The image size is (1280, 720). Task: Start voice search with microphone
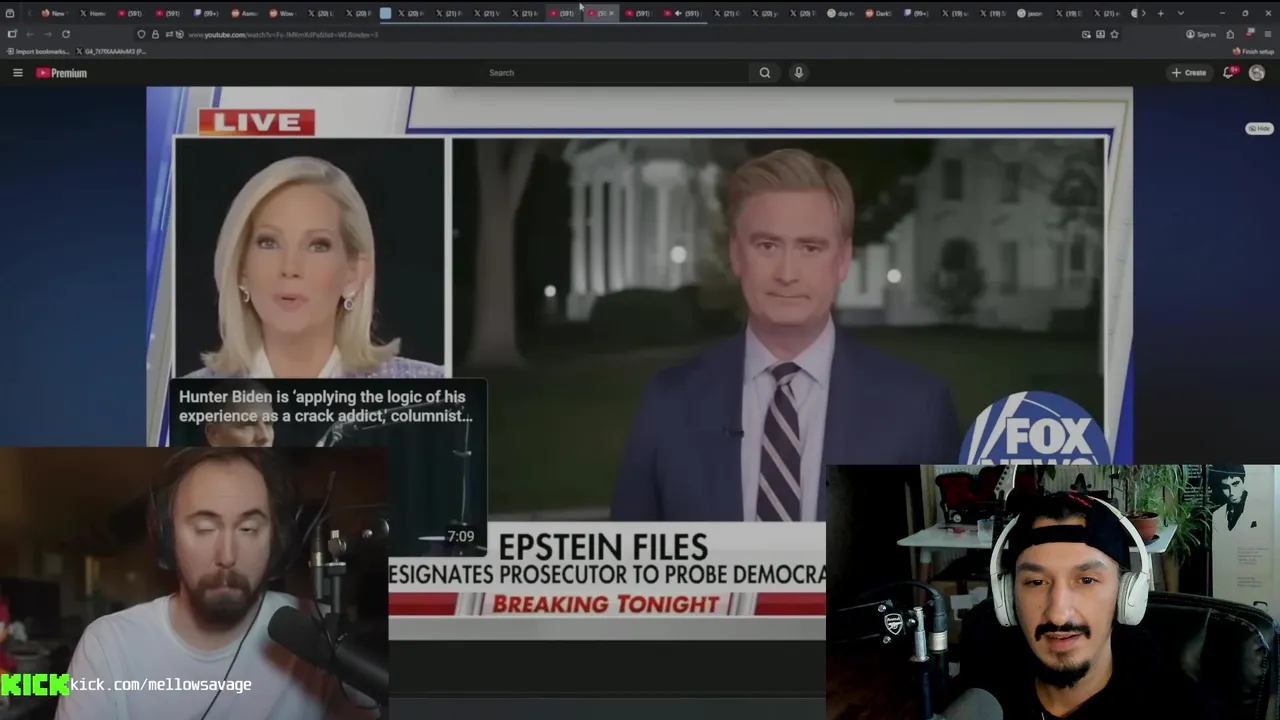point(798,72)
